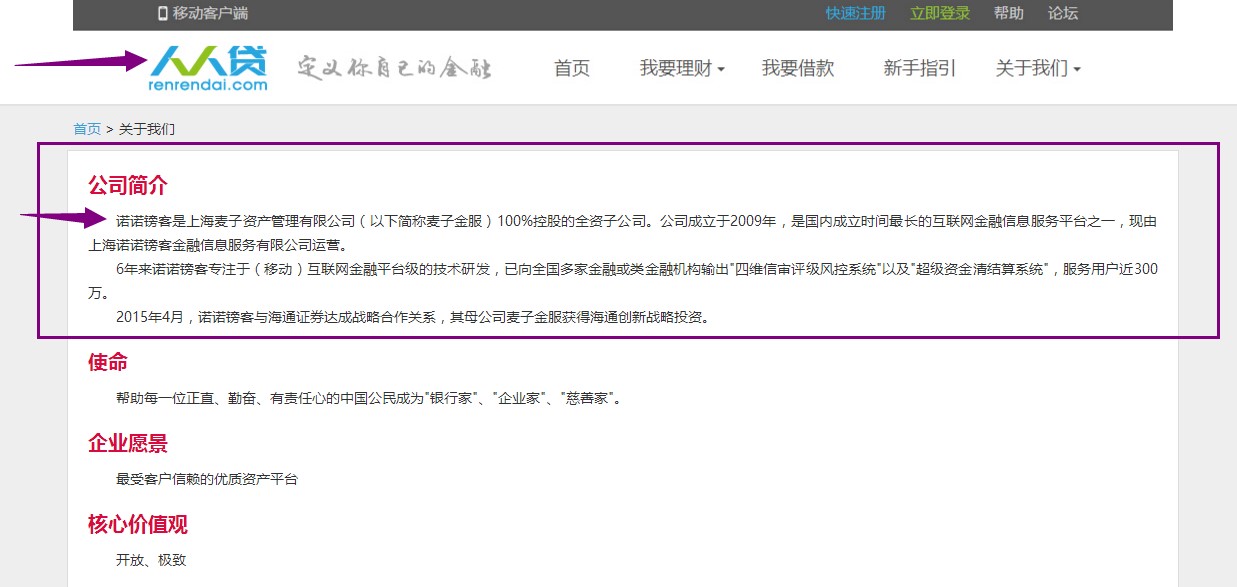
Task: Open the 我要借款 navigation item
Action: pyautogui.click(x=797, y=68)
